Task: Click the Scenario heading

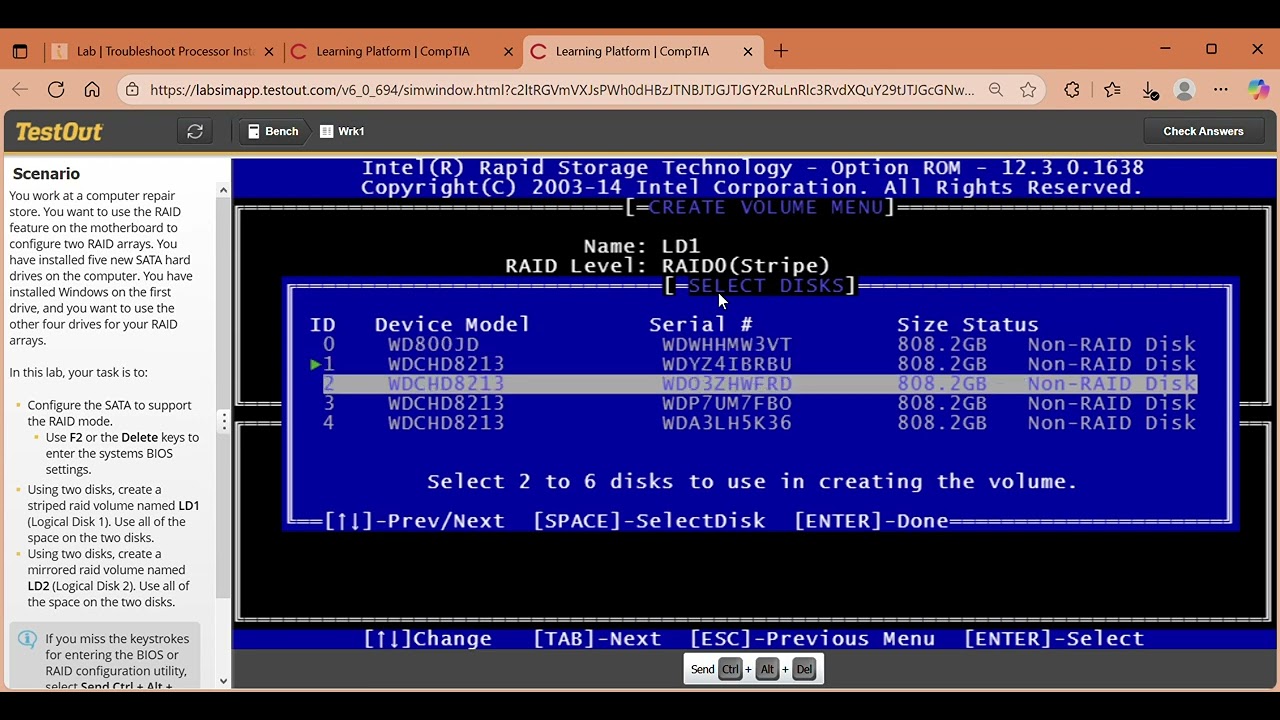Action: coord(46,174)
